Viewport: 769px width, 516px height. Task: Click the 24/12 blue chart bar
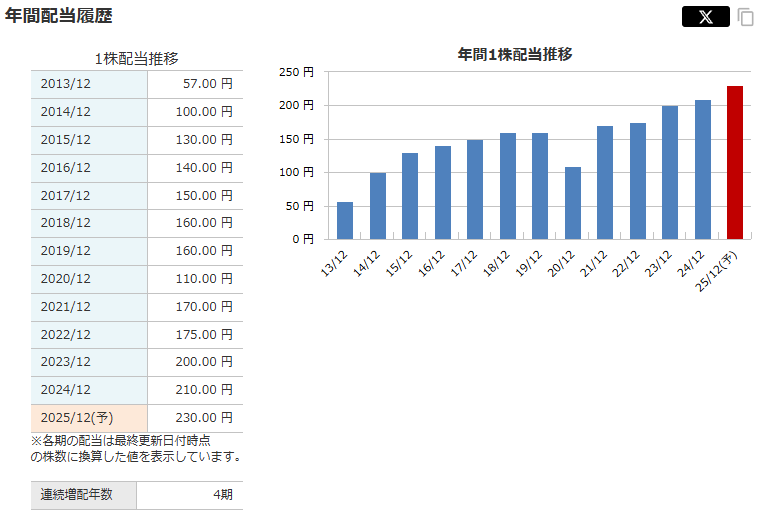(703, 169)
